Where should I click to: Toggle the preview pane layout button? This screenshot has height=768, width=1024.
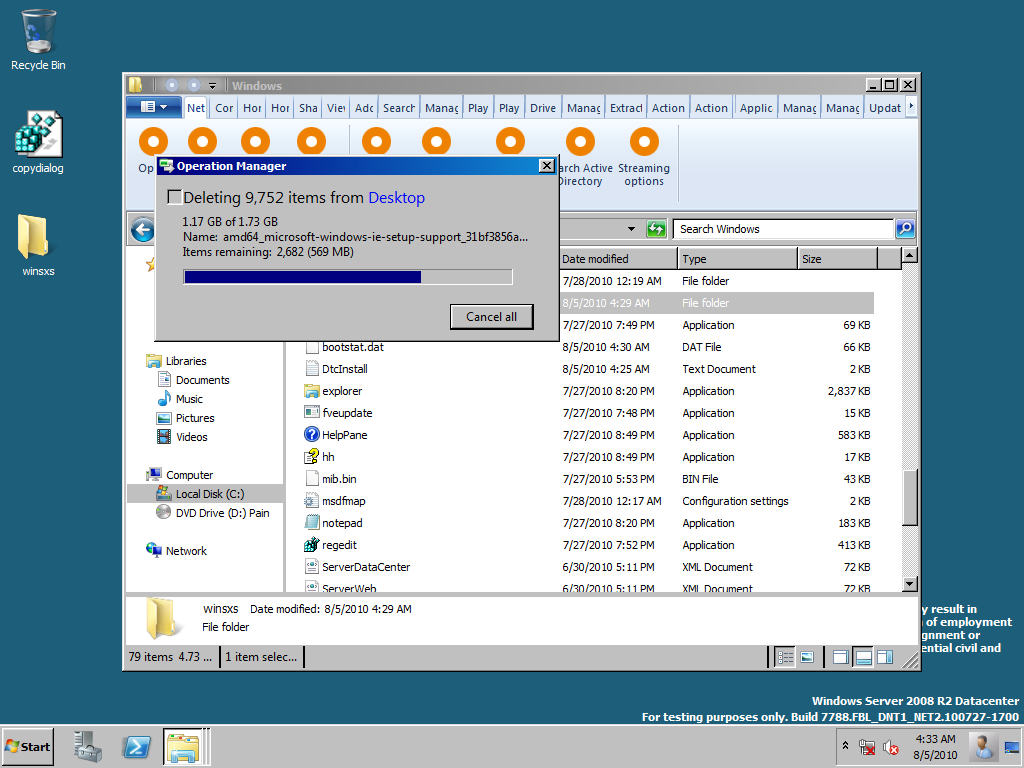coord(885,657)
